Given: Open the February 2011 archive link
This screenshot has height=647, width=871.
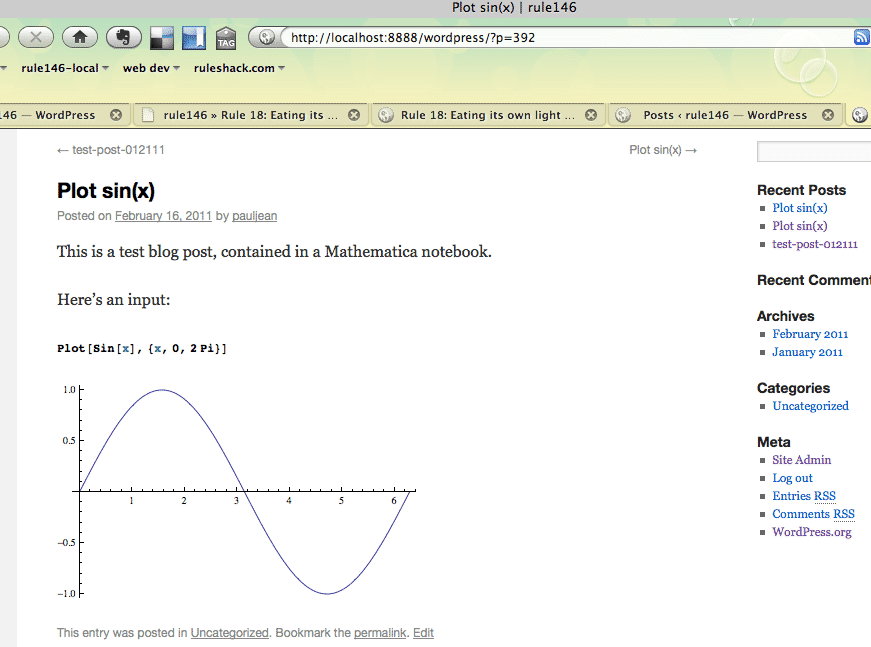Looking at the screenshot, I should (810, 334).
